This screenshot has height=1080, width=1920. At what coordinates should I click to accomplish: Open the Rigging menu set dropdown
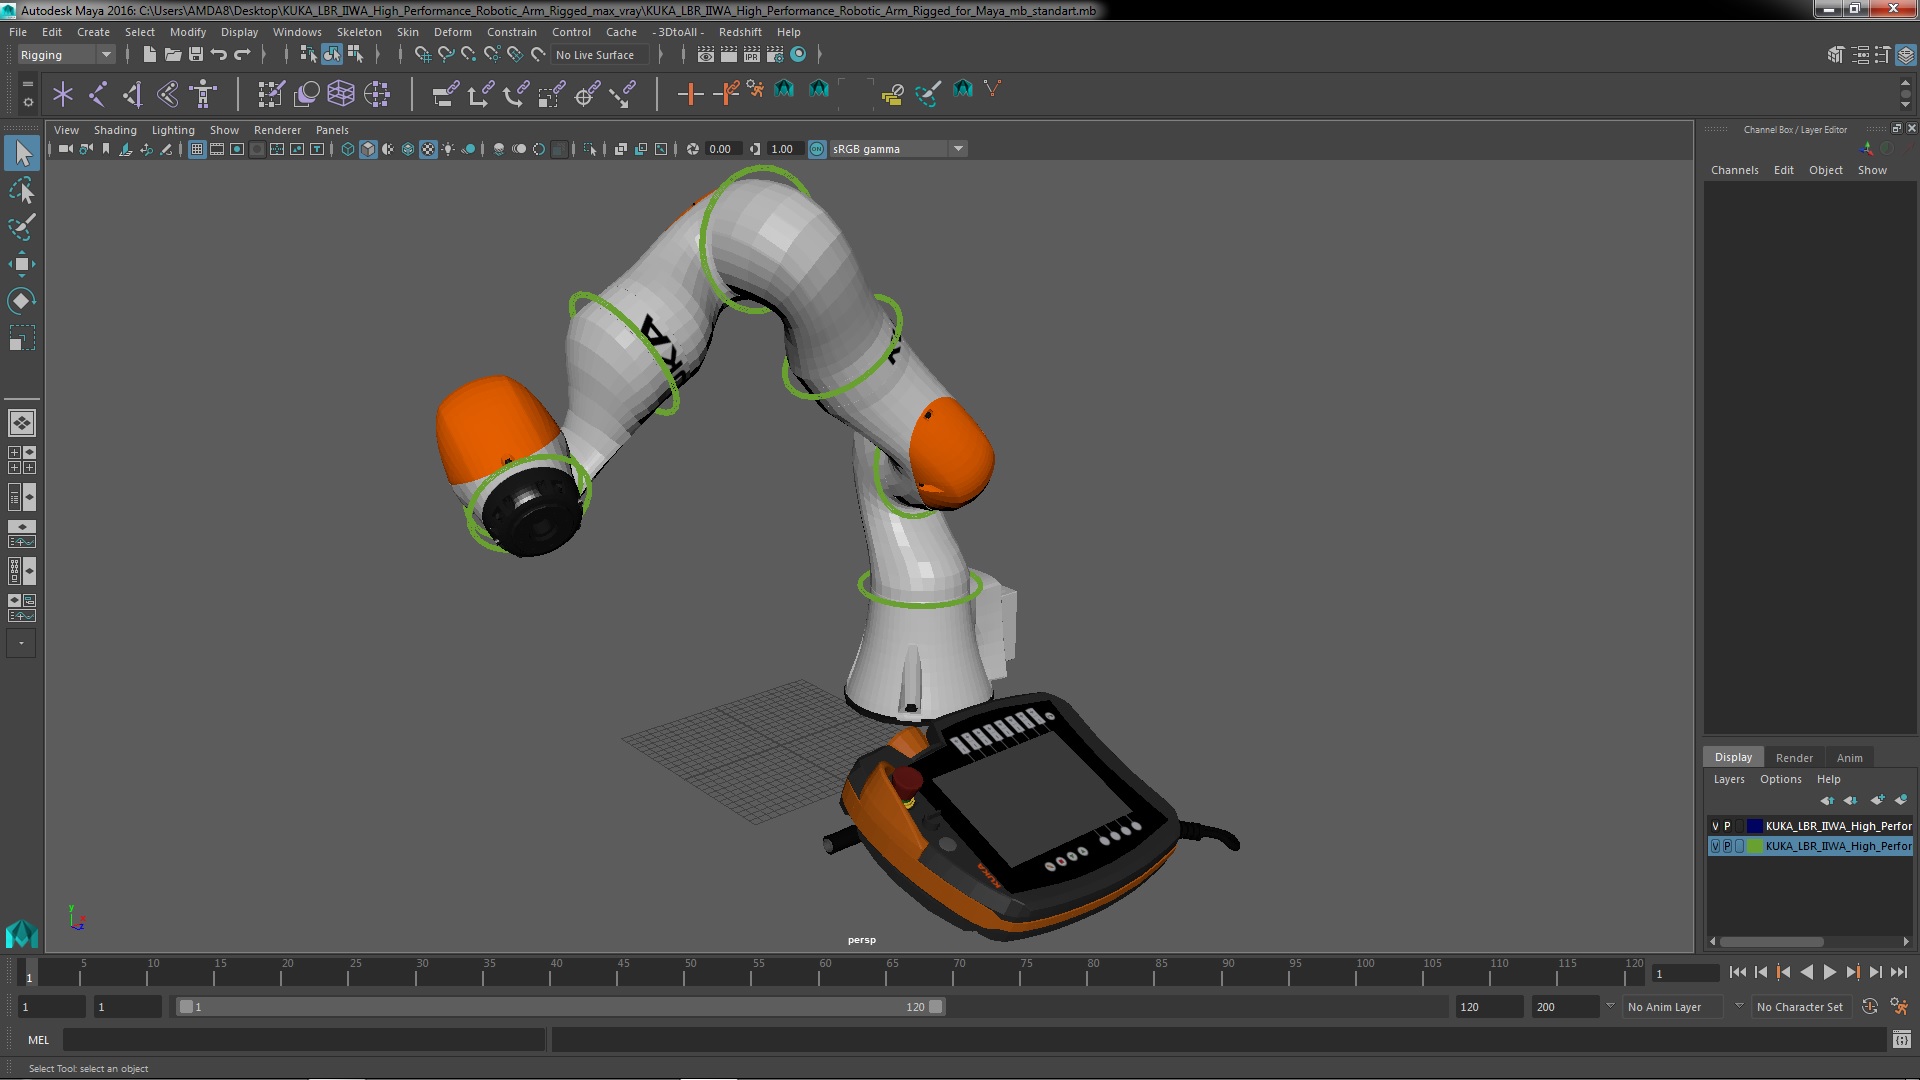[66, 55]
